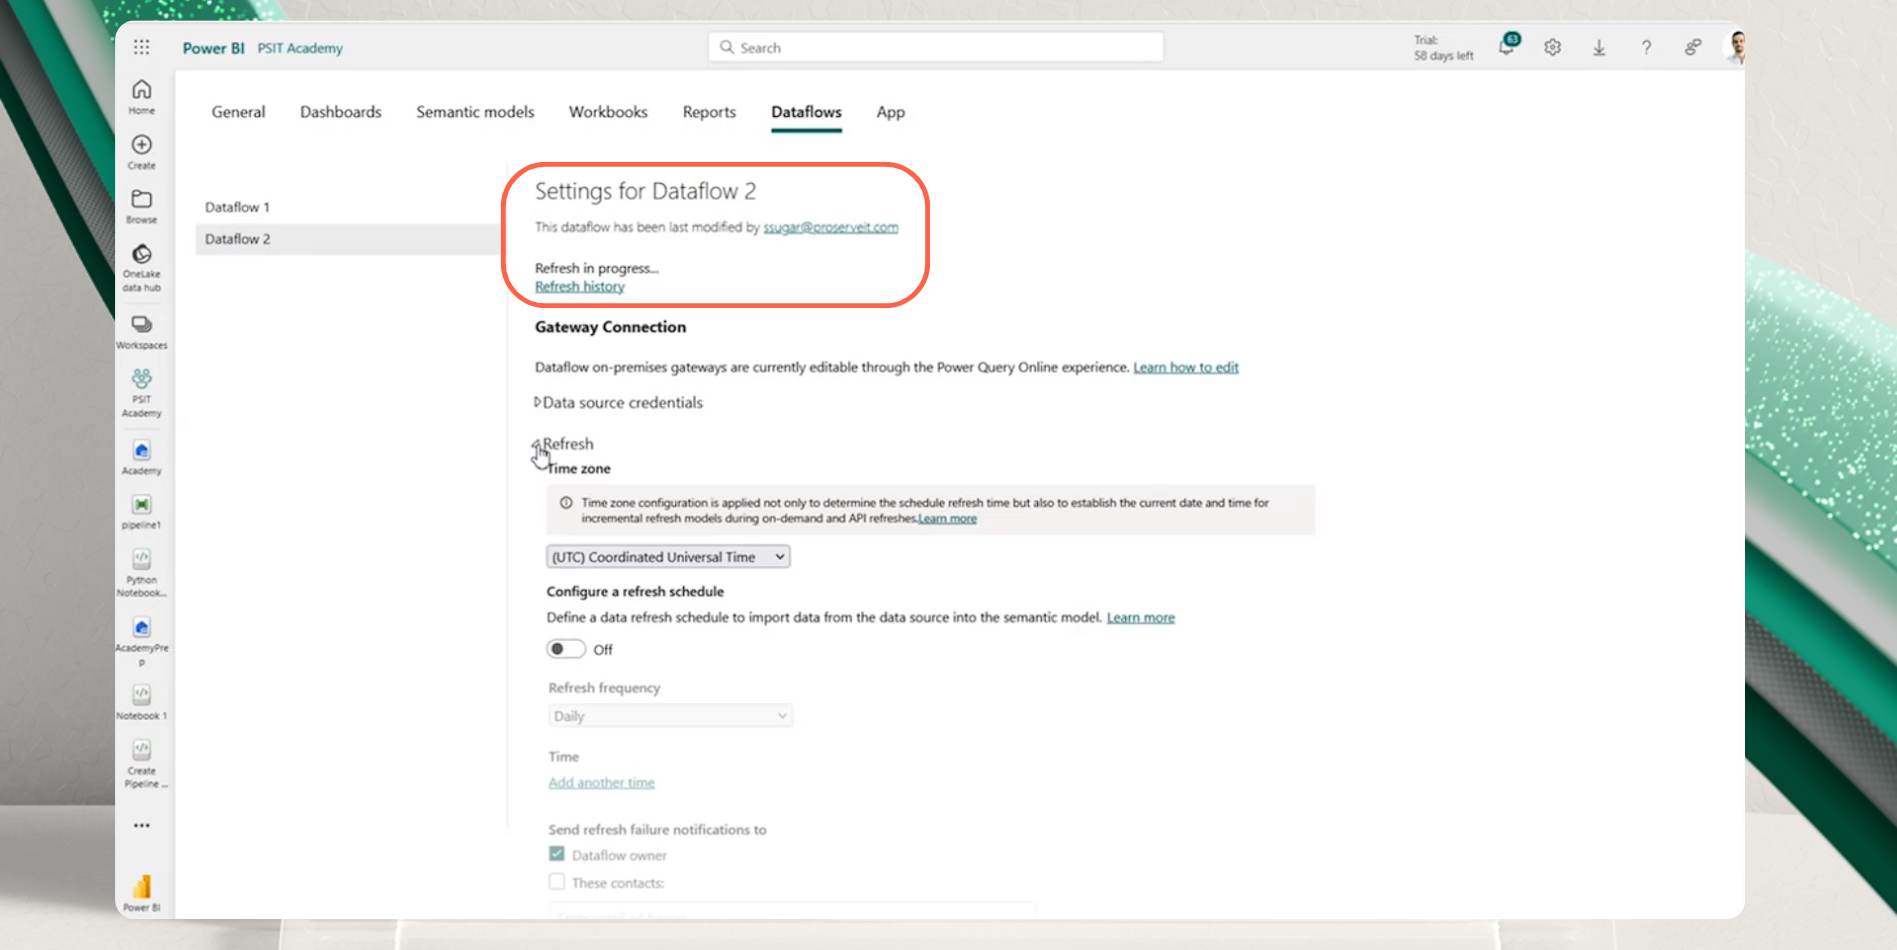Screen dimensions: 1897x950
Task: Click the Add another time link
Action: pos(601,783)
